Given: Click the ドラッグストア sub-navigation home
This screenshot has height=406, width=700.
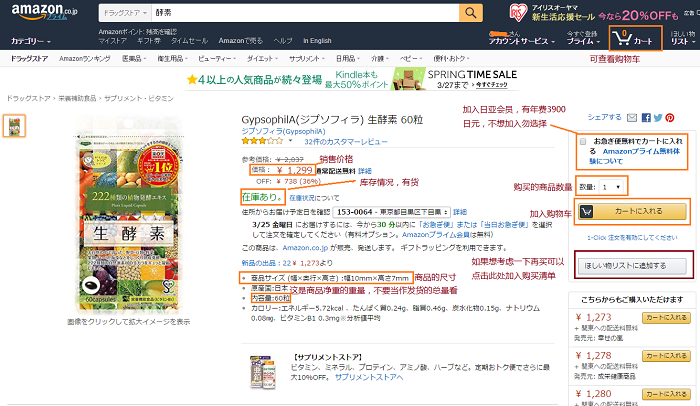Looking at the screenshot, I should click(29, 59).
